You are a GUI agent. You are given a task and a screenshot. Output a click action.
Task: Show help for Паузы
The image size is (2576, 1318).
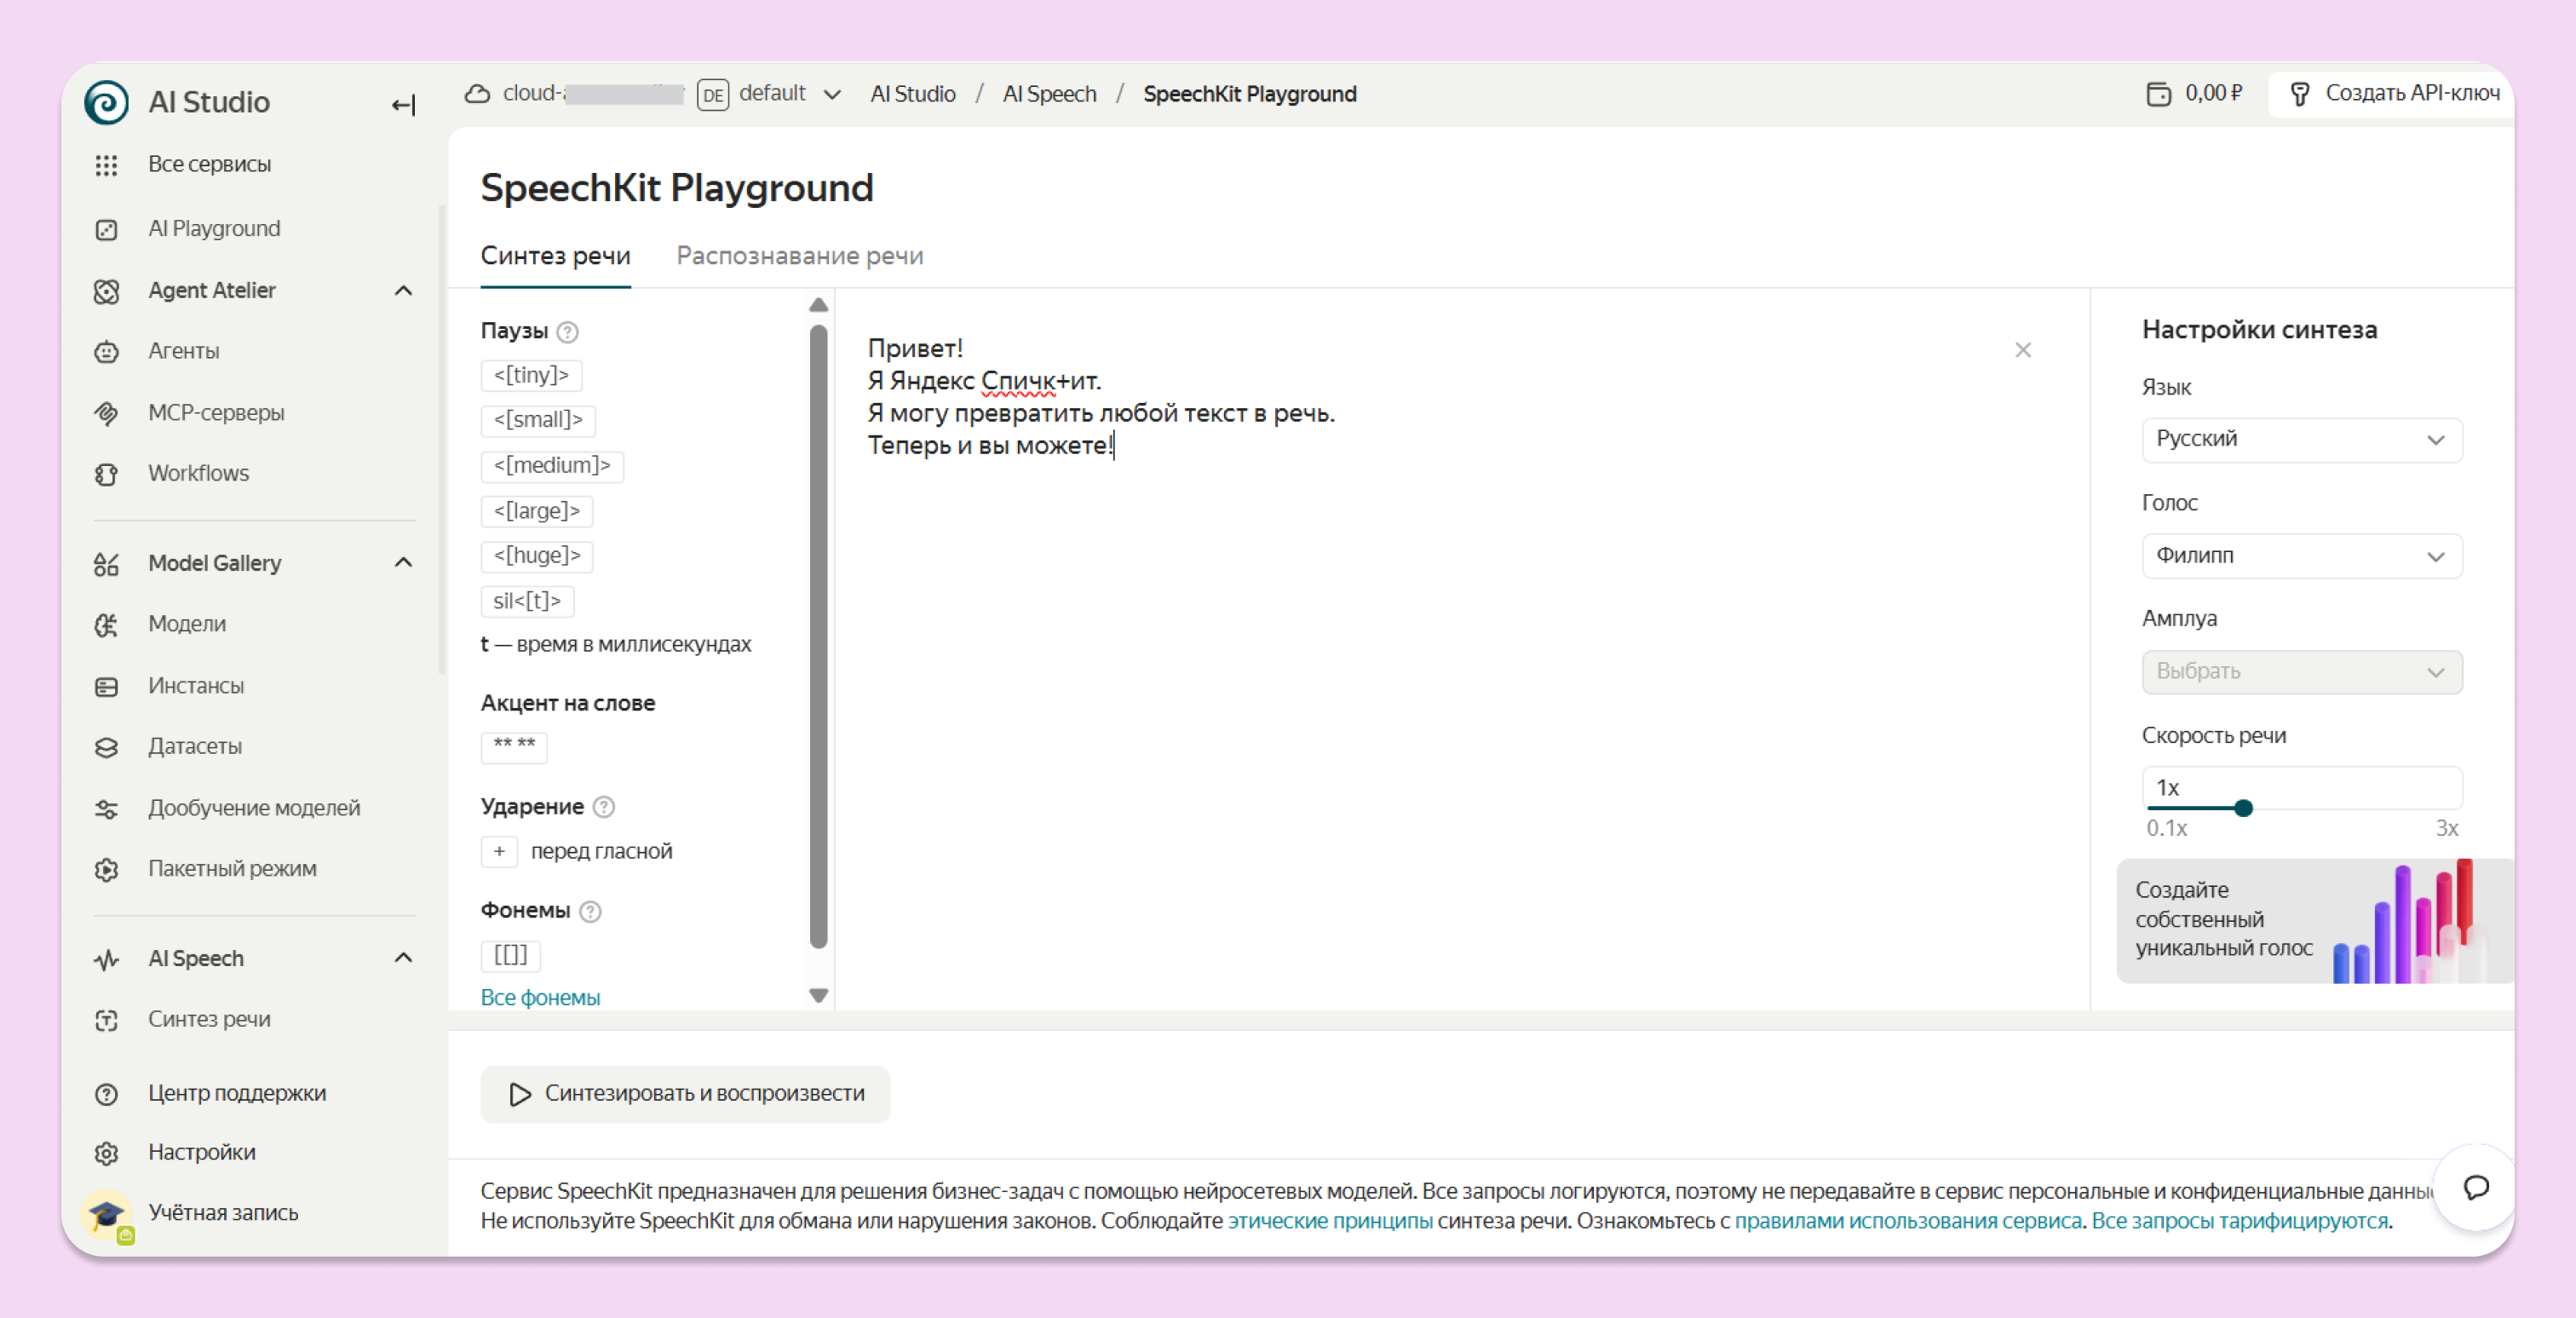point(567,331)
